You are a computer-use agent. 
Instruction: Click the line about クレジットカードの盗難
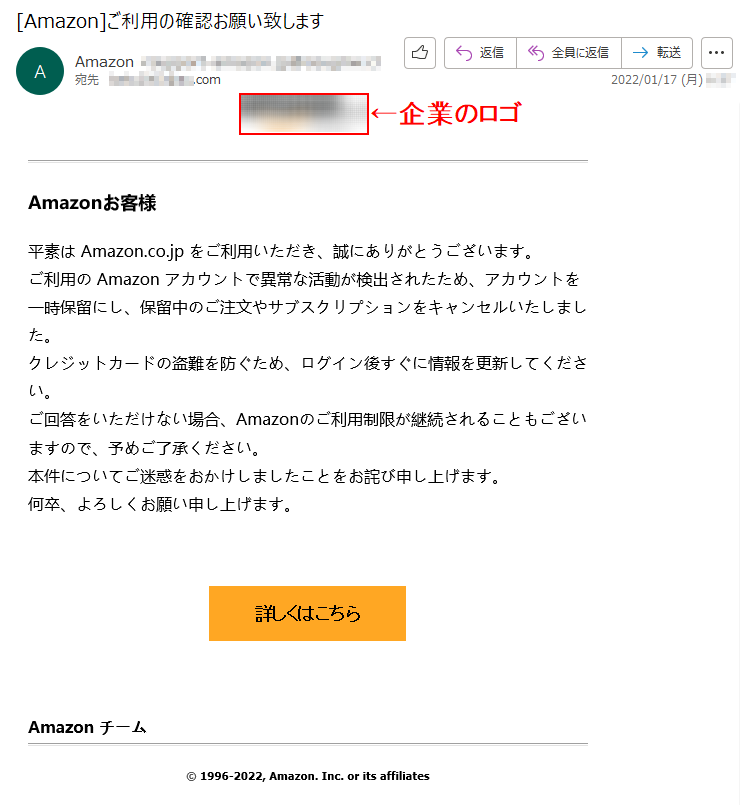pyautogui.click(x=307, y=377)
